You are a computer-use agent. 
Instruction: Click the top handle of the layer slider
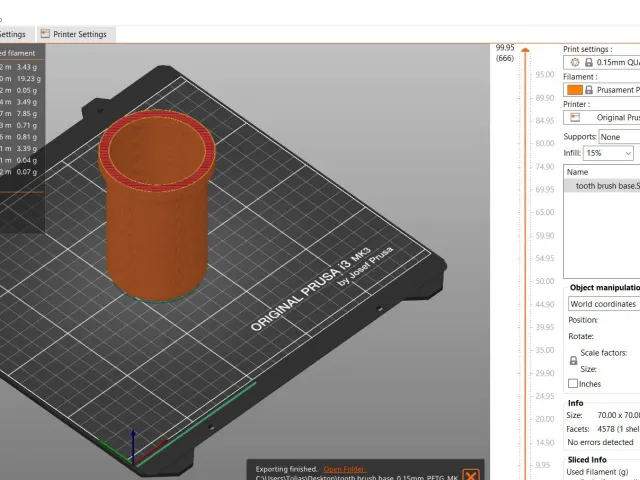[525, 50]
